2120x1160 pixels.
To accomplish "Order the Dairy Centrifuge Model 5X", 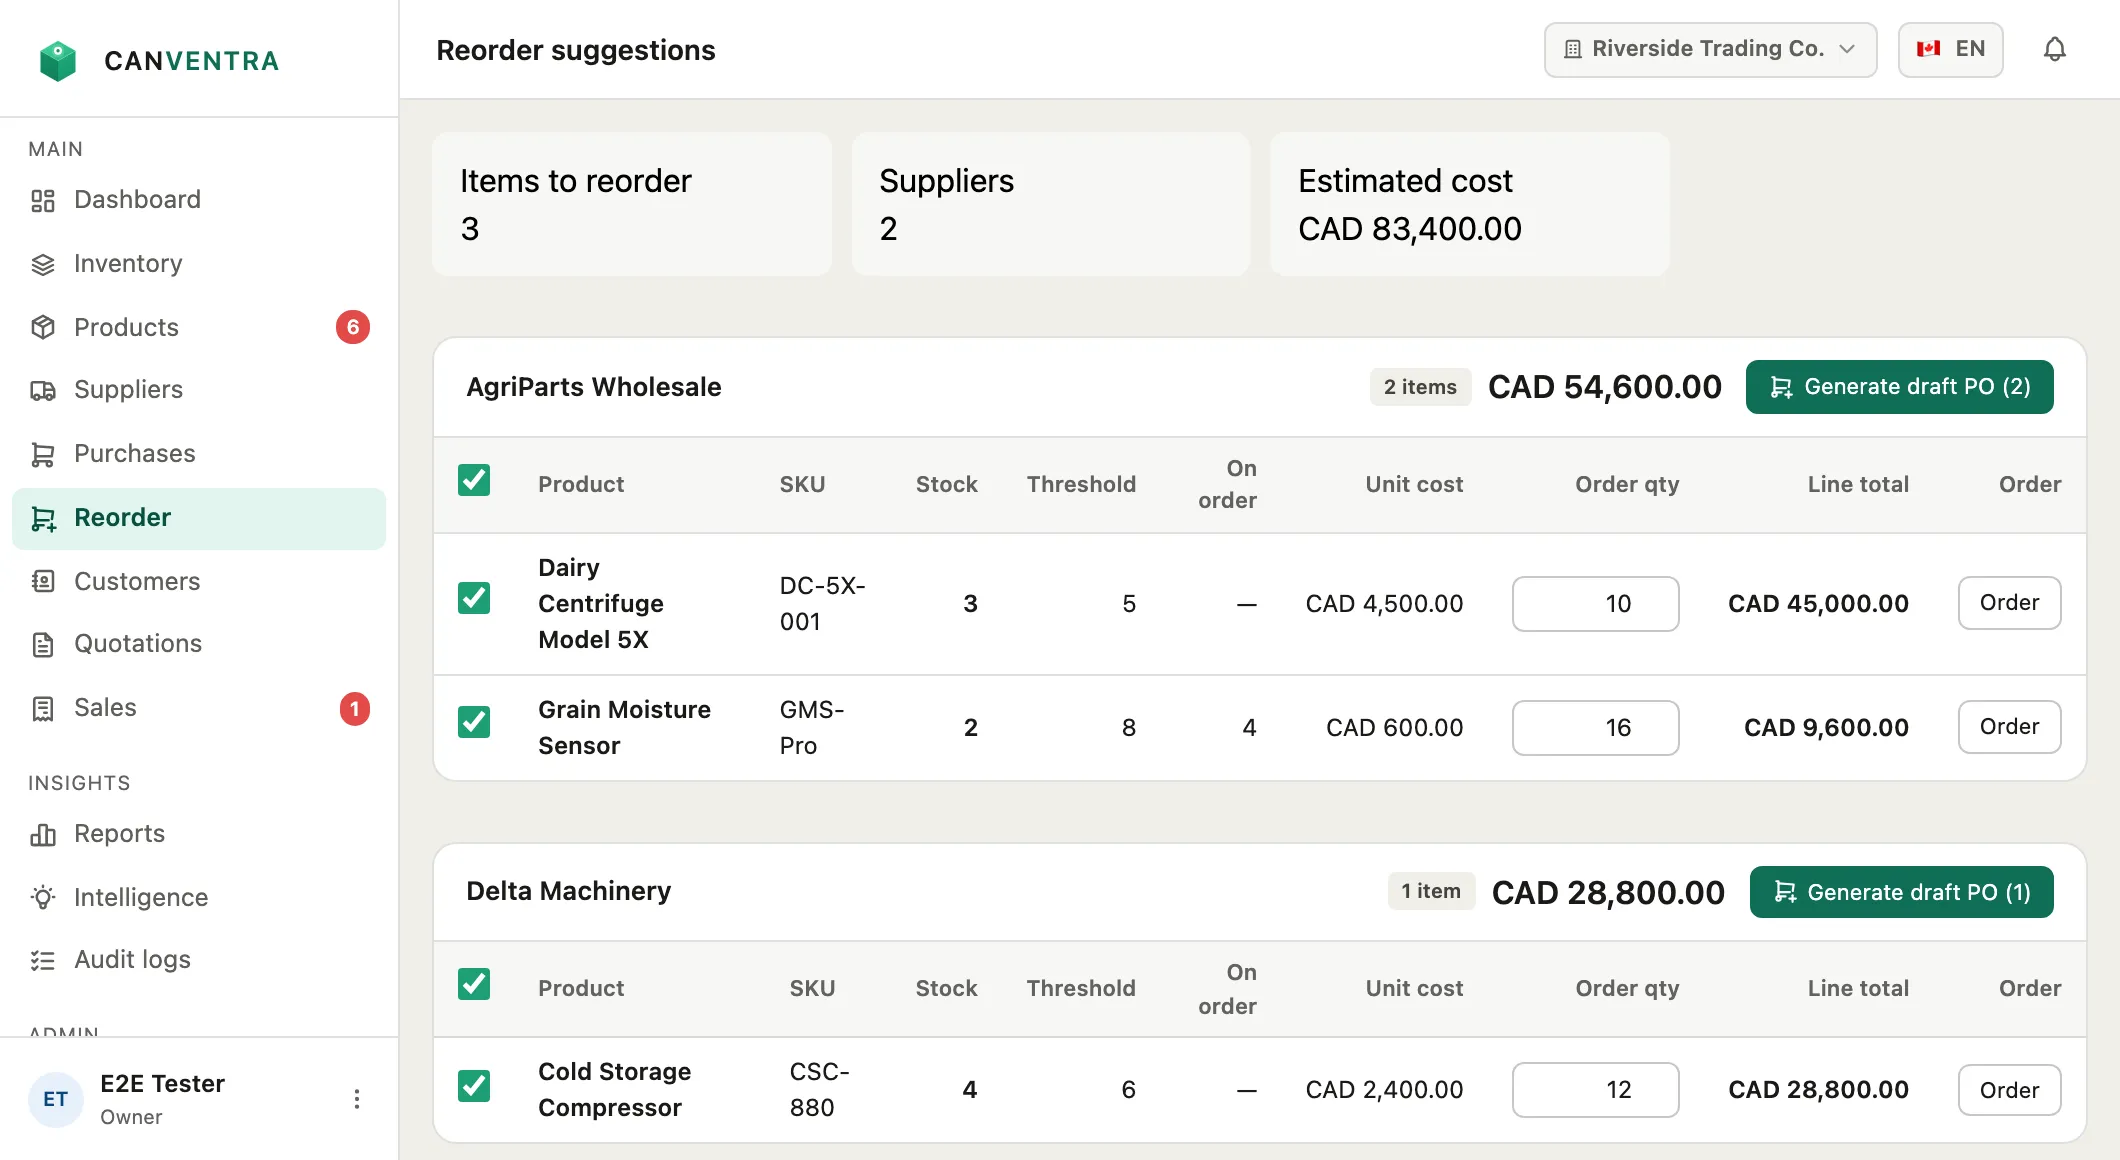I will 2009,603.
